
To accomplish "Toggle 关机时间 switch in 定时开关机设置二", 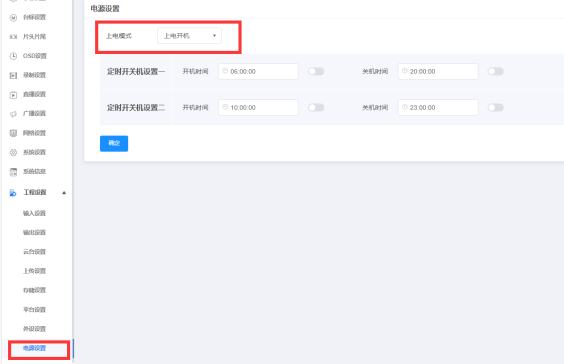I will [495, 108].
